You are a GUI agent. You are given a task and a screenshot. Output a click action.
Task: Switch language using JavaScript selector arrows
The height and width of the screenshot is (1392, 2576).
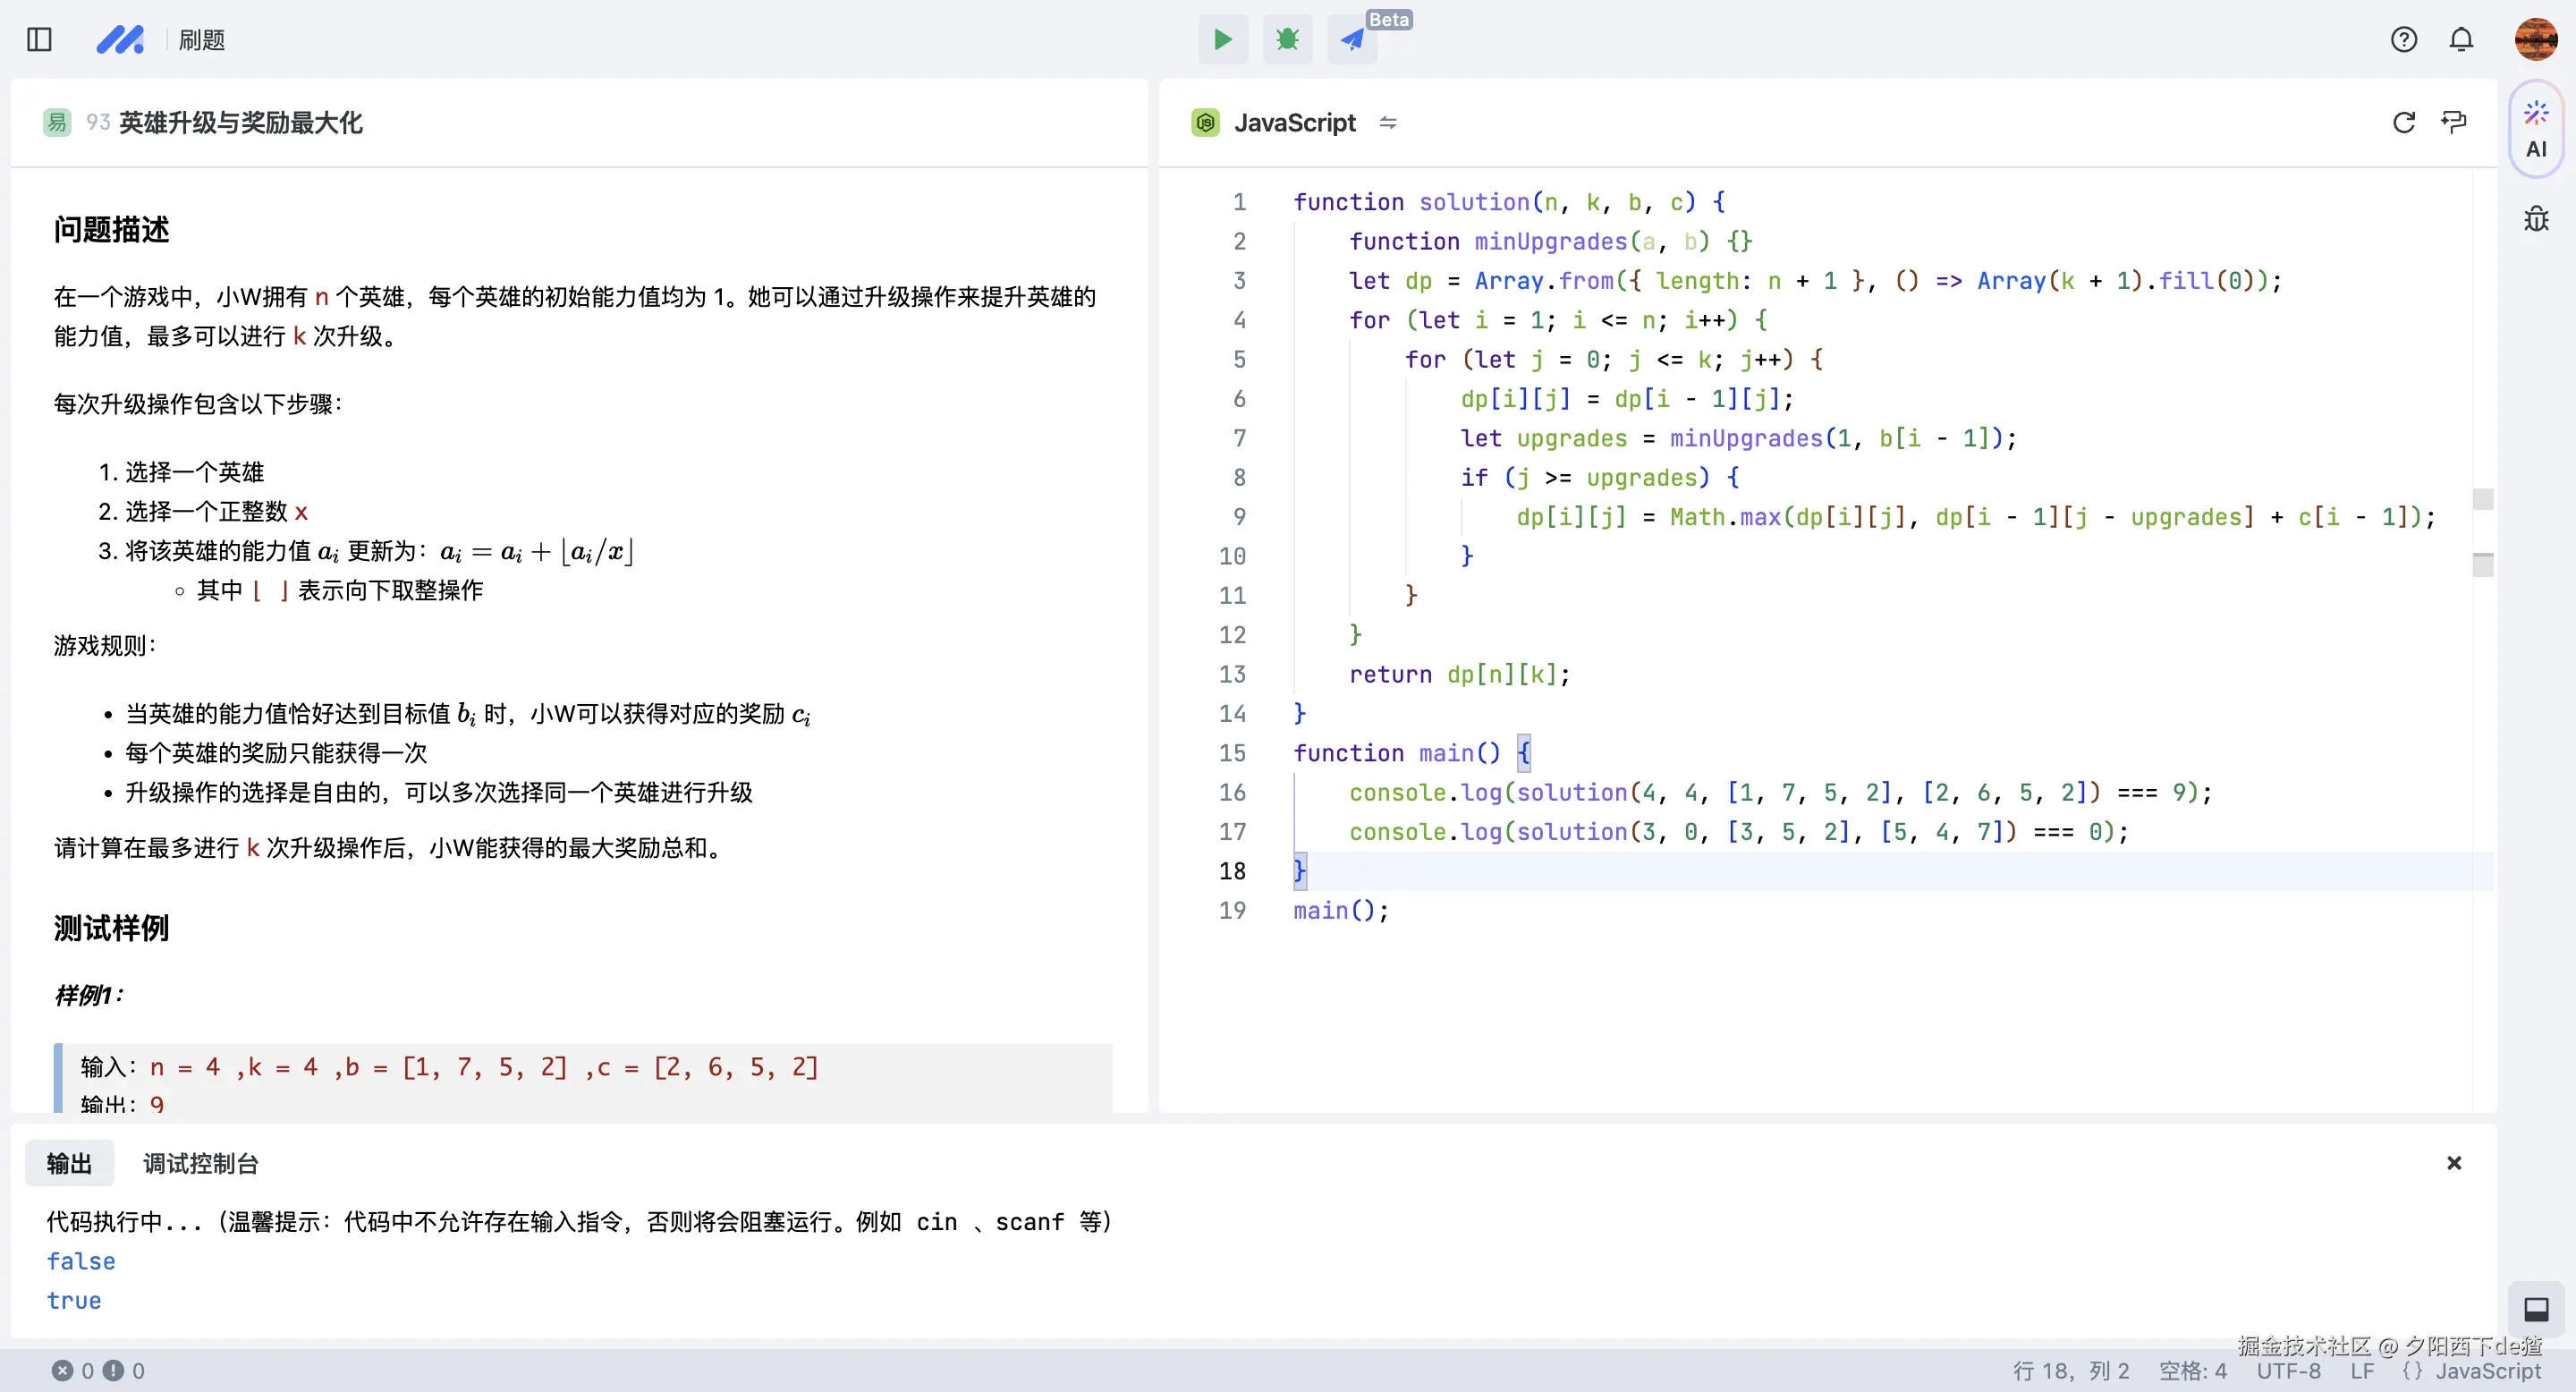[x=1388, y=122]
